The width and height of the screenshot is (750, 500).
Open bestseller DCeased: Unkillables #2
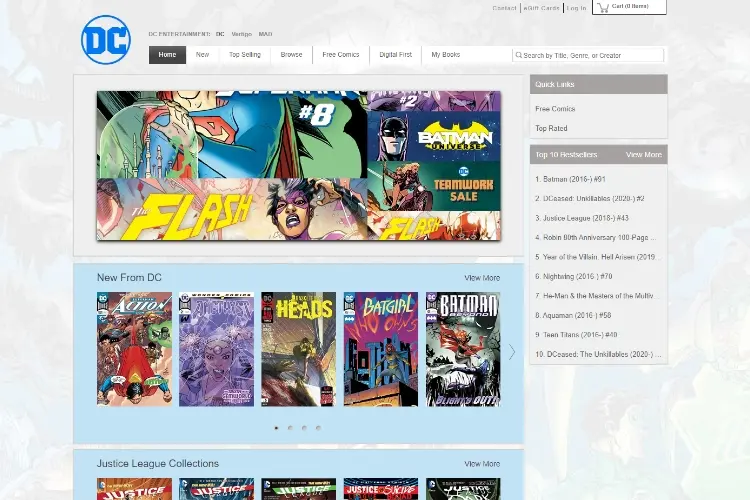click(590, 198)
